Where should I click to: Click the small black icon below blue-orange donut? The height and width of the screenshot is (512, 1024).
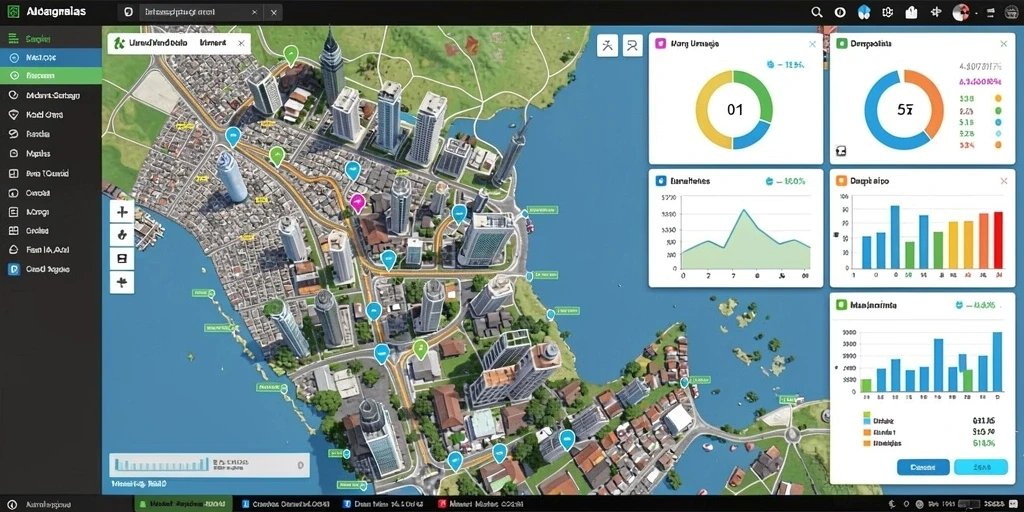[x=841, y=152]
